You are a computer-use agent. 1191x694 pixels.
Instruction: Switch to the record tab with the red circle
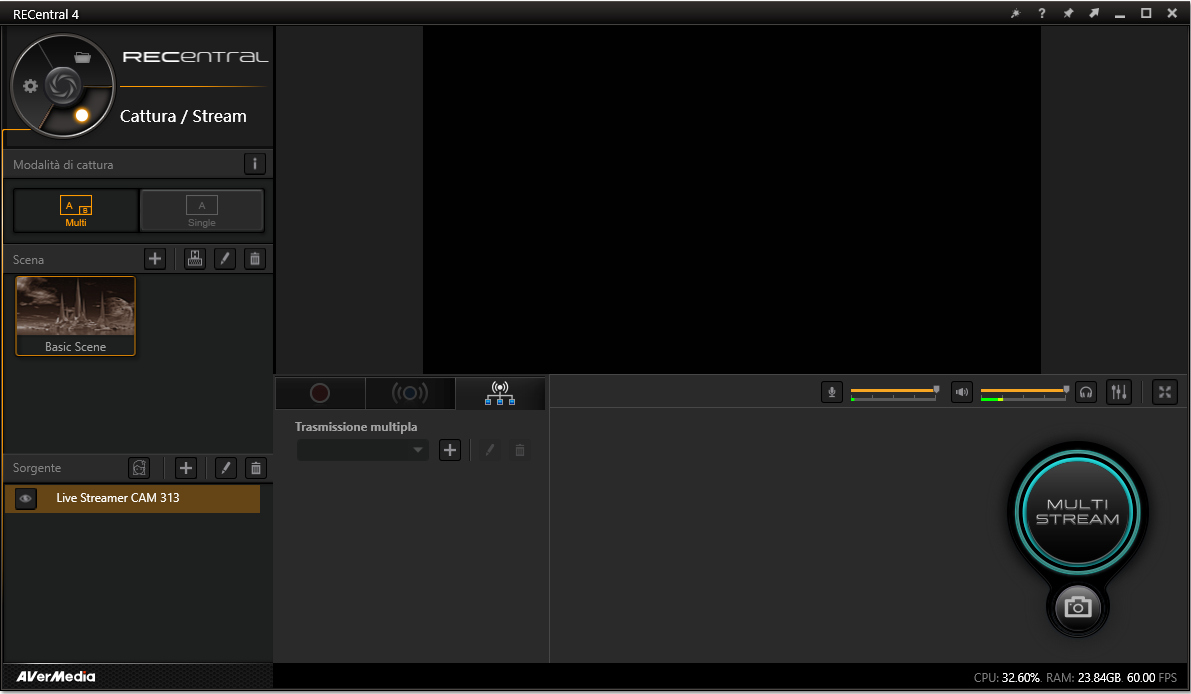pos(320,393)
